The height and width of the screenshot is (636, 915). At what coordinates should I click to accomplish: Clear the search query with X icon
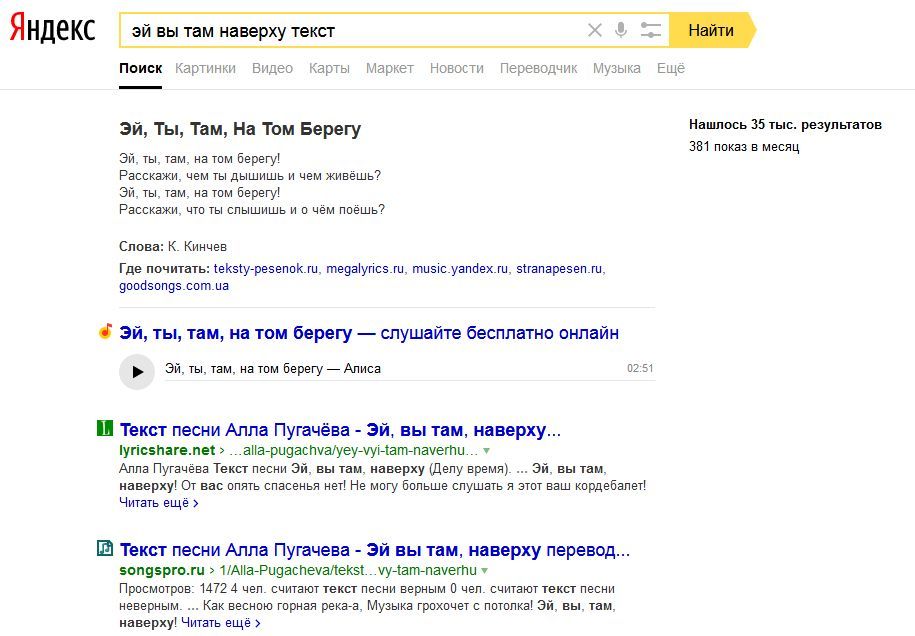tap(595, 30)
